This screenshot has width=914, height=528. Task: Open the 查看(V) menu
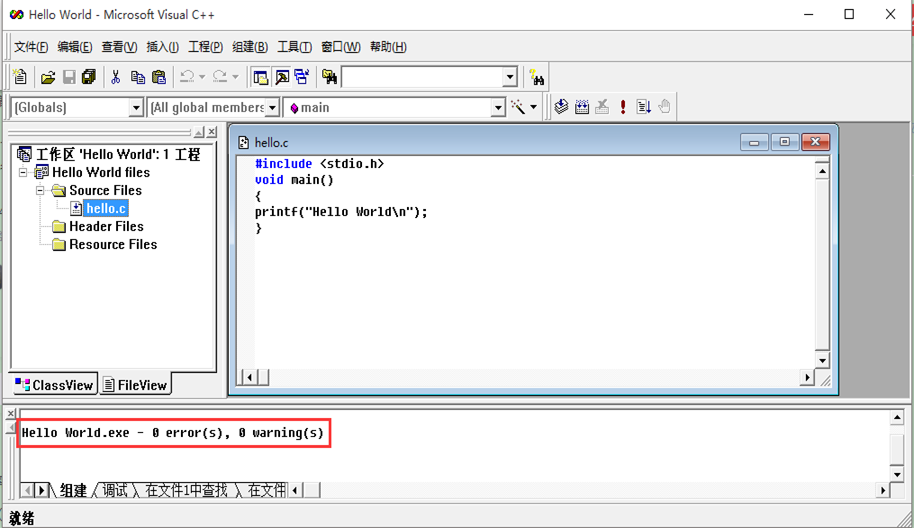click(119, 47)
